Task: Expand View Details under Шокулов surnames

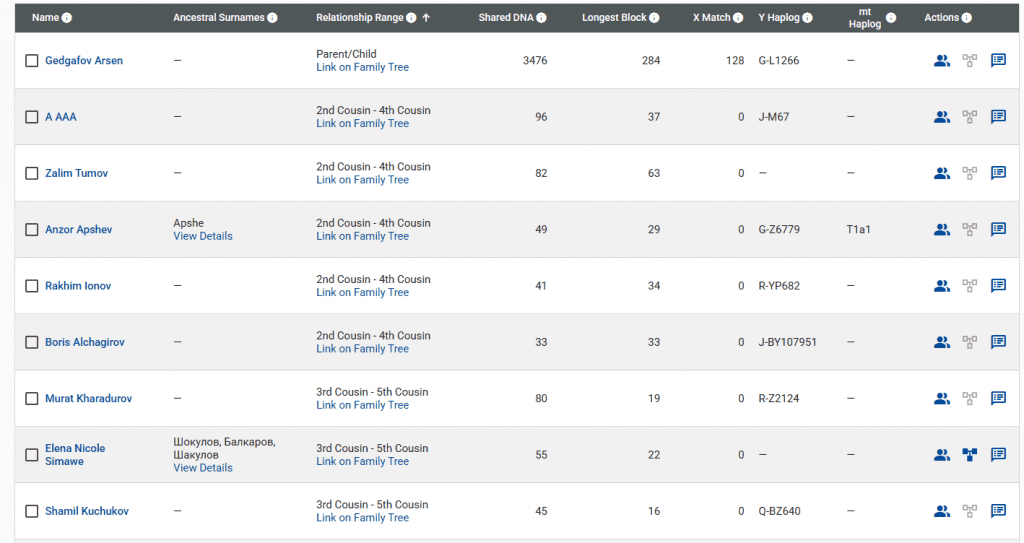Action: (x=202, y=468)
